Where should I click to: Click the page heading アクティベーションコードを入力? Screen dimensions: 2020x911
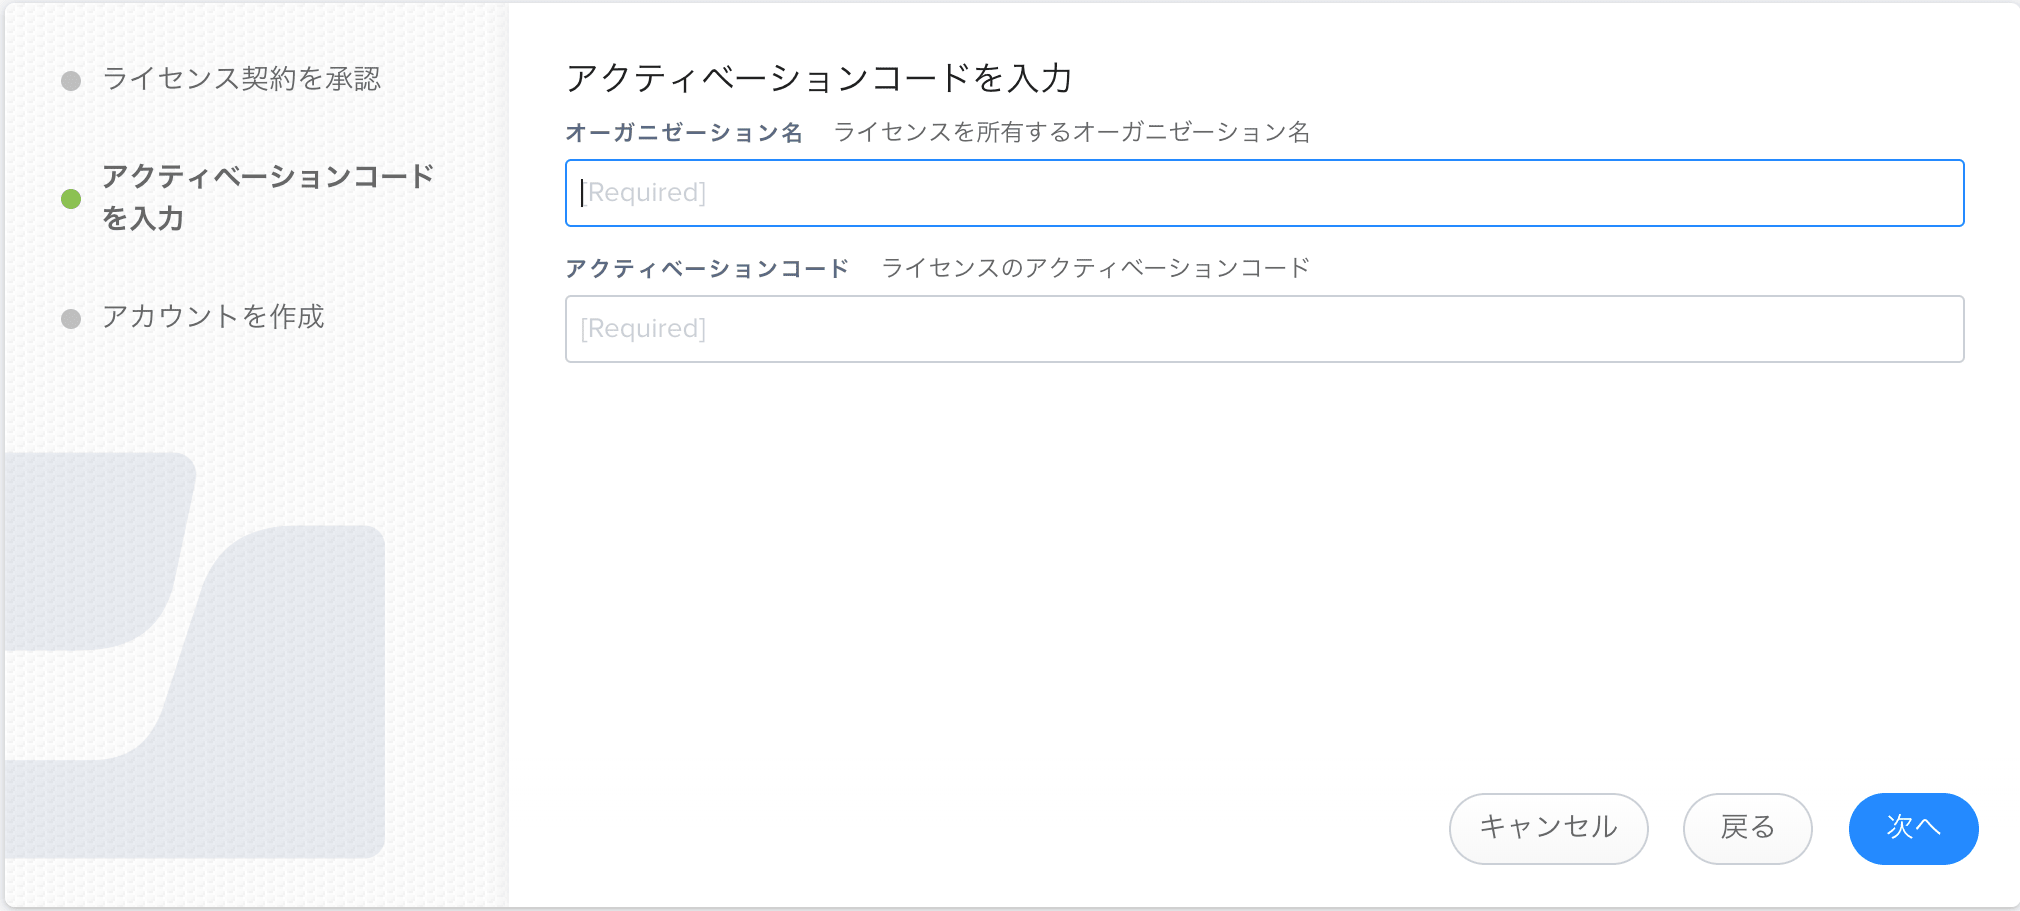pyautogui.click(x=819, y=78)
